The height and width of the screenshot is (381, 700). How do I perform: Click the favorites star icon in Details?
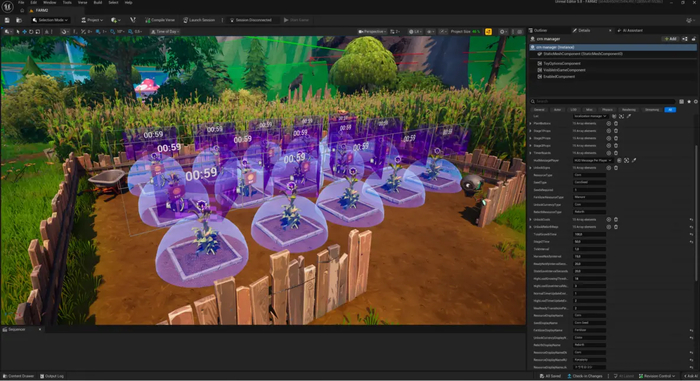[689, 102]
